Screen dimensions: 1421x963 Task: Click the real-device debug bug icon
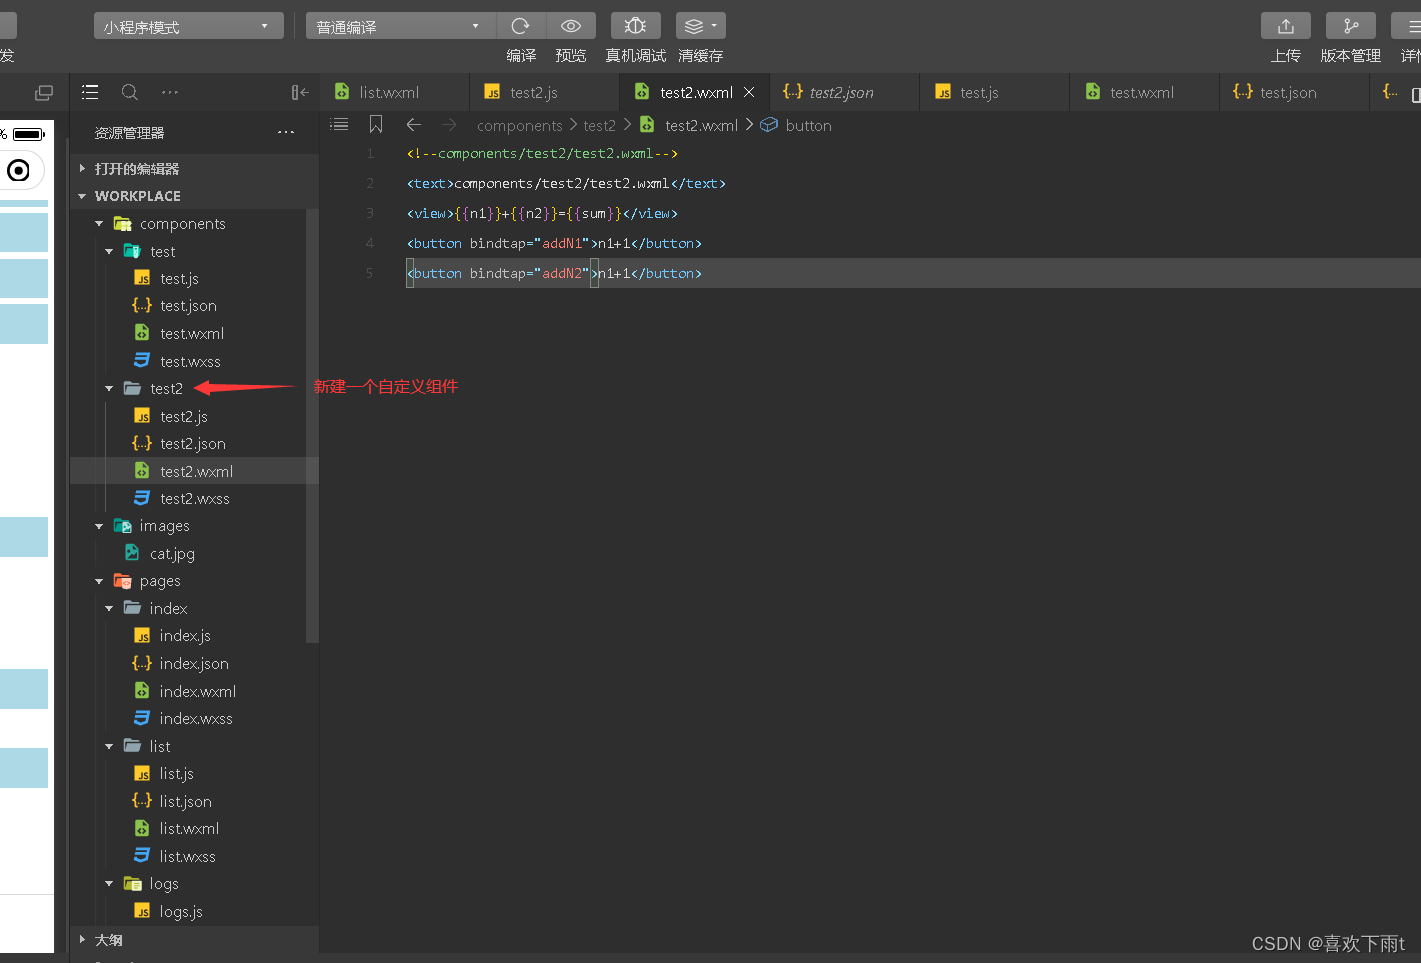(635, 26)
